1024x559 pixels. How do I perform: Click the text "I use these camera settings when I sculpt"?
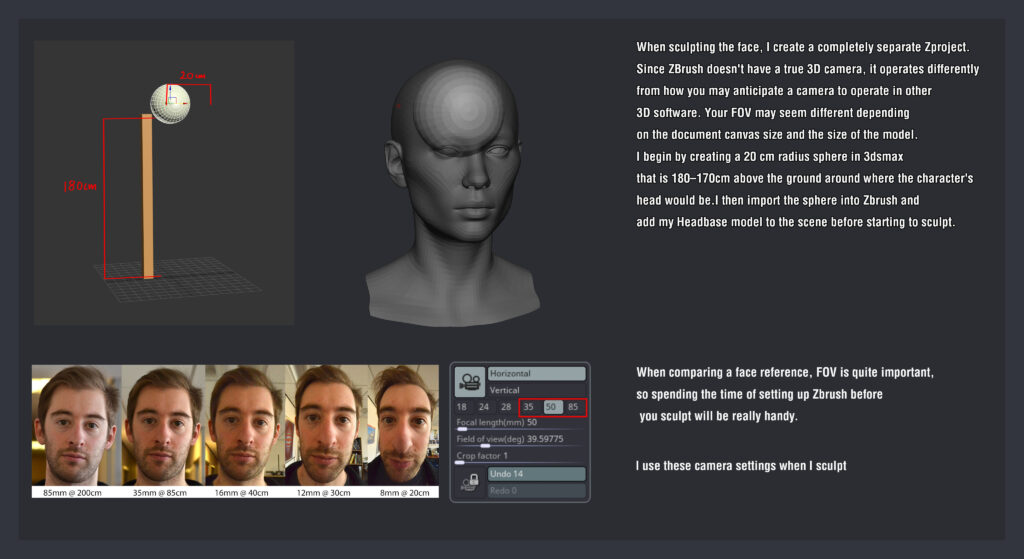coord(741,466)
